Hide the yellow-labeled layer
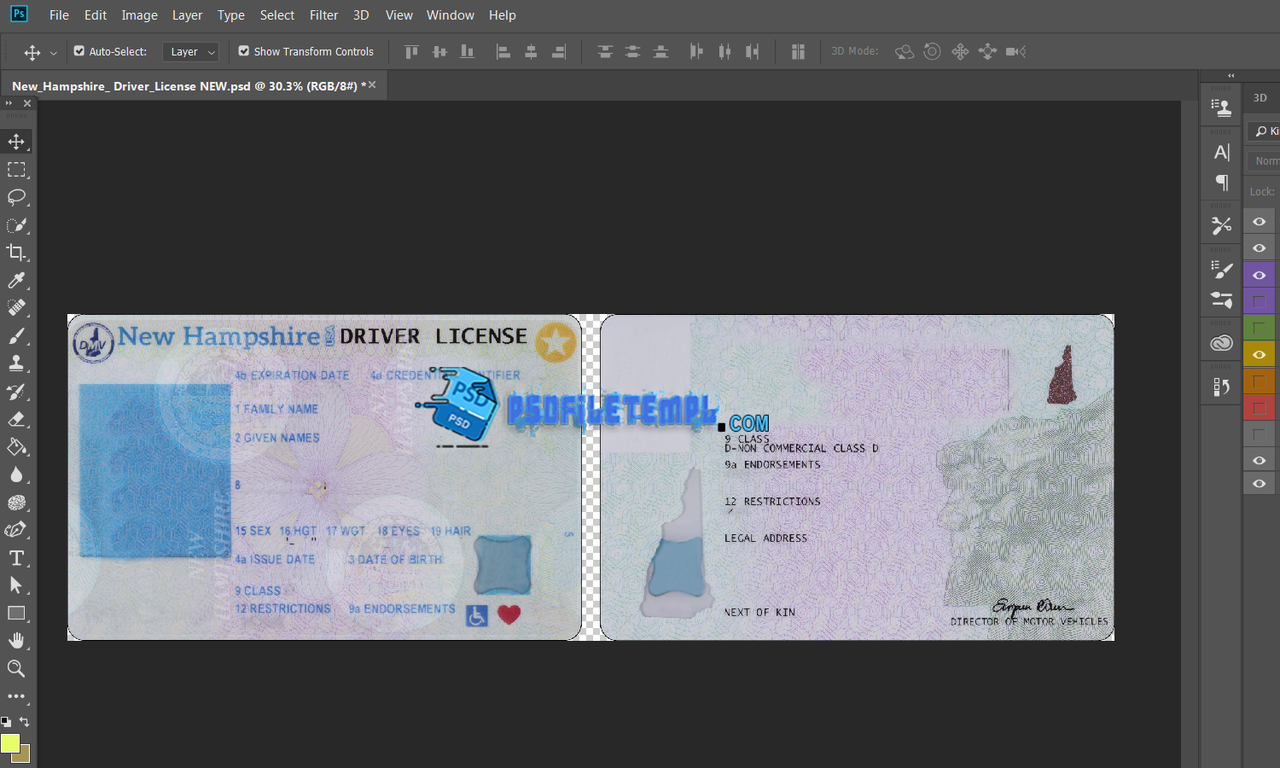 point(1259,354)
